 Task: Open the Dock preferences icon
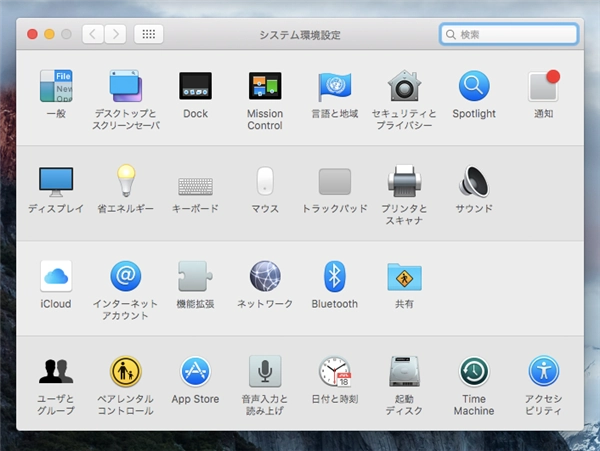(x=196, y=86)
